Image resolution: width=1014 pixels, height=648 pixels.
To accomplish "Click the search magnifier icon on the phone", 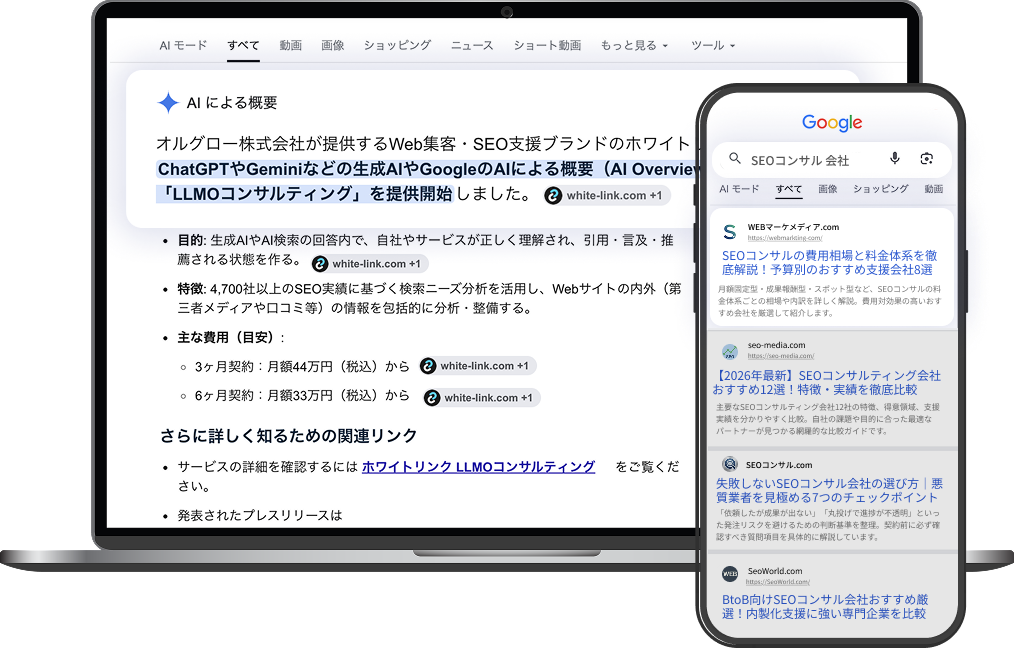I will [x=735, y=158].
